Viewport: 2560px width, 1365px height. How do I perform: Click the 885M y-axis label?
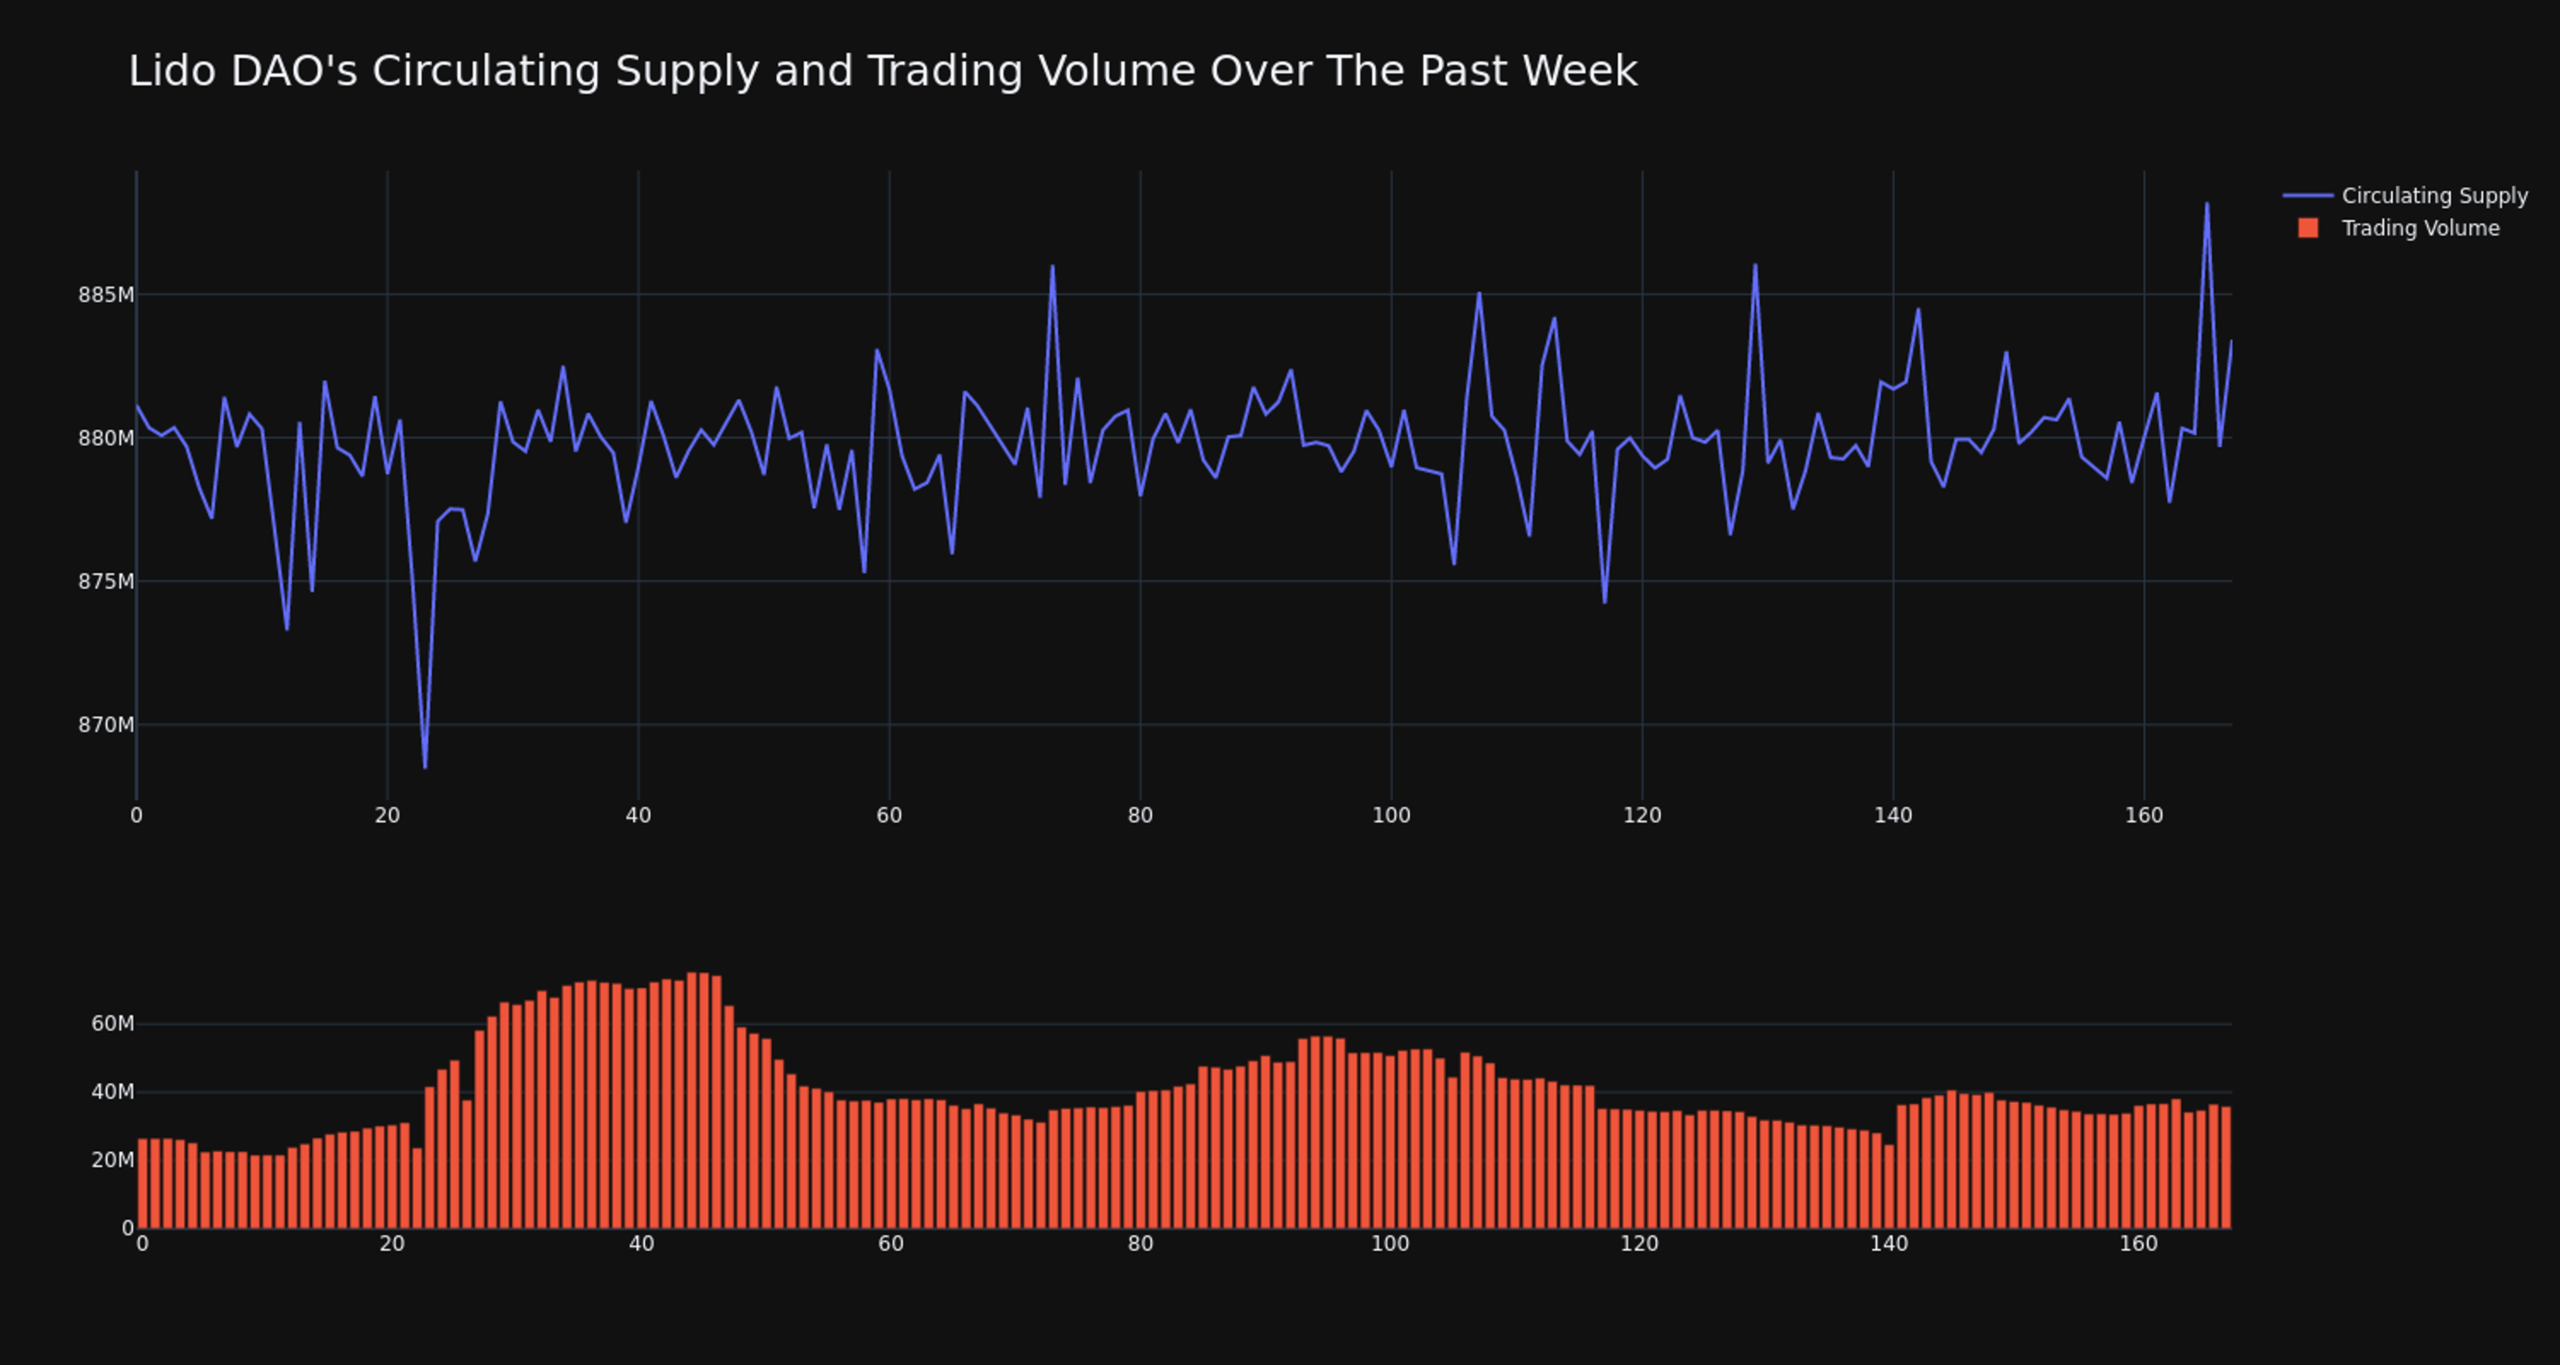(x=105, y=295)
